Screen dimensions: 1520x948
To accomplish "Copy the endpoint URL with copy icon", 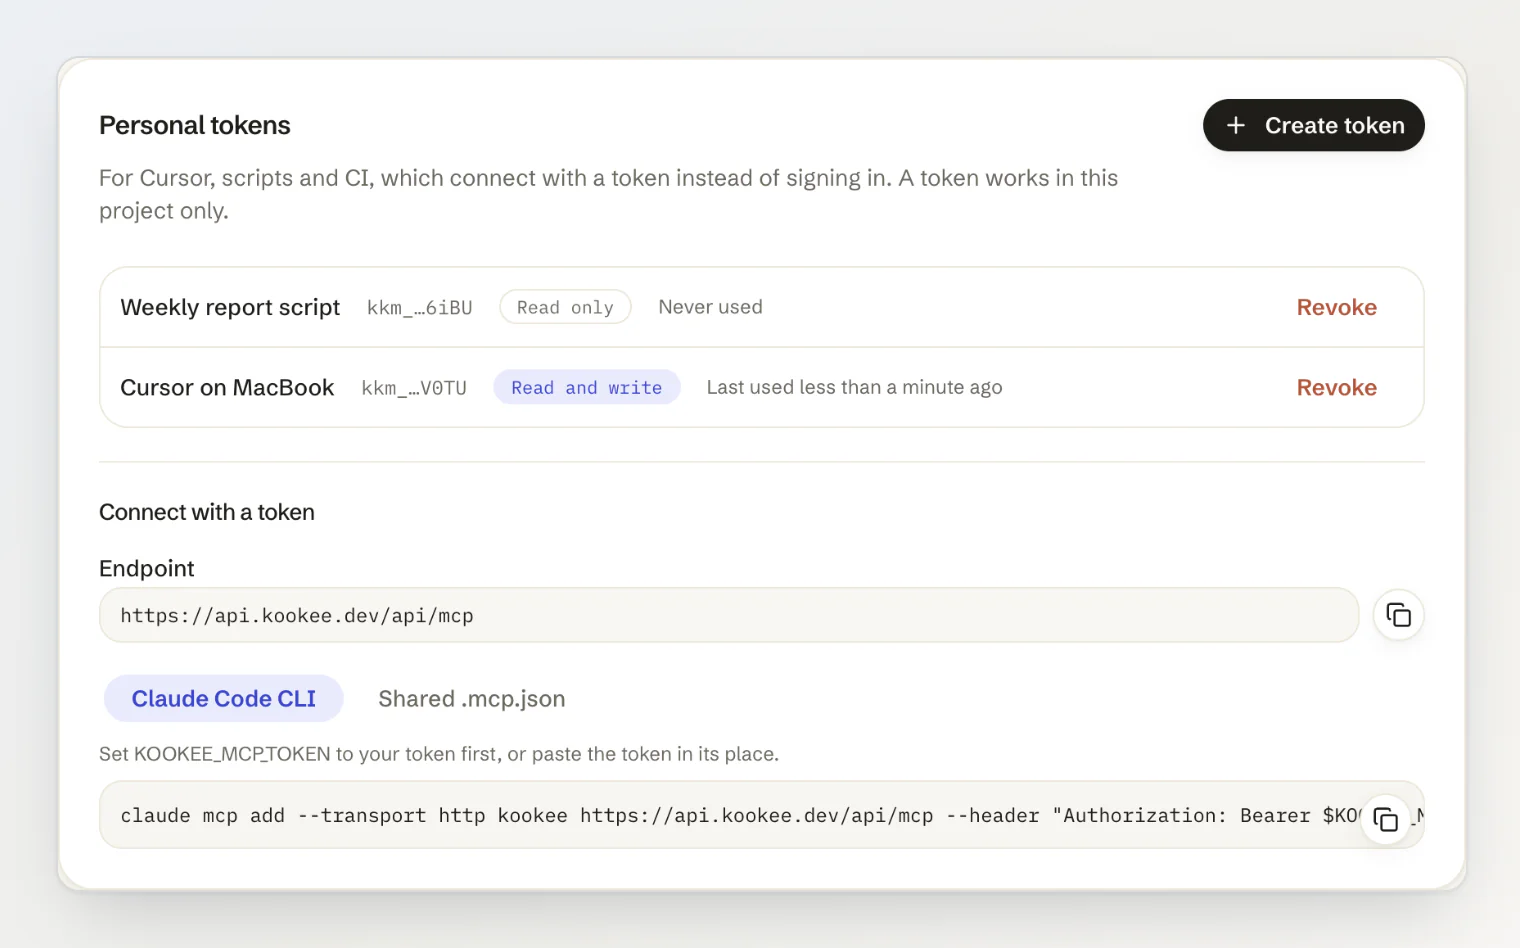I will click(x=1398, y=615).
